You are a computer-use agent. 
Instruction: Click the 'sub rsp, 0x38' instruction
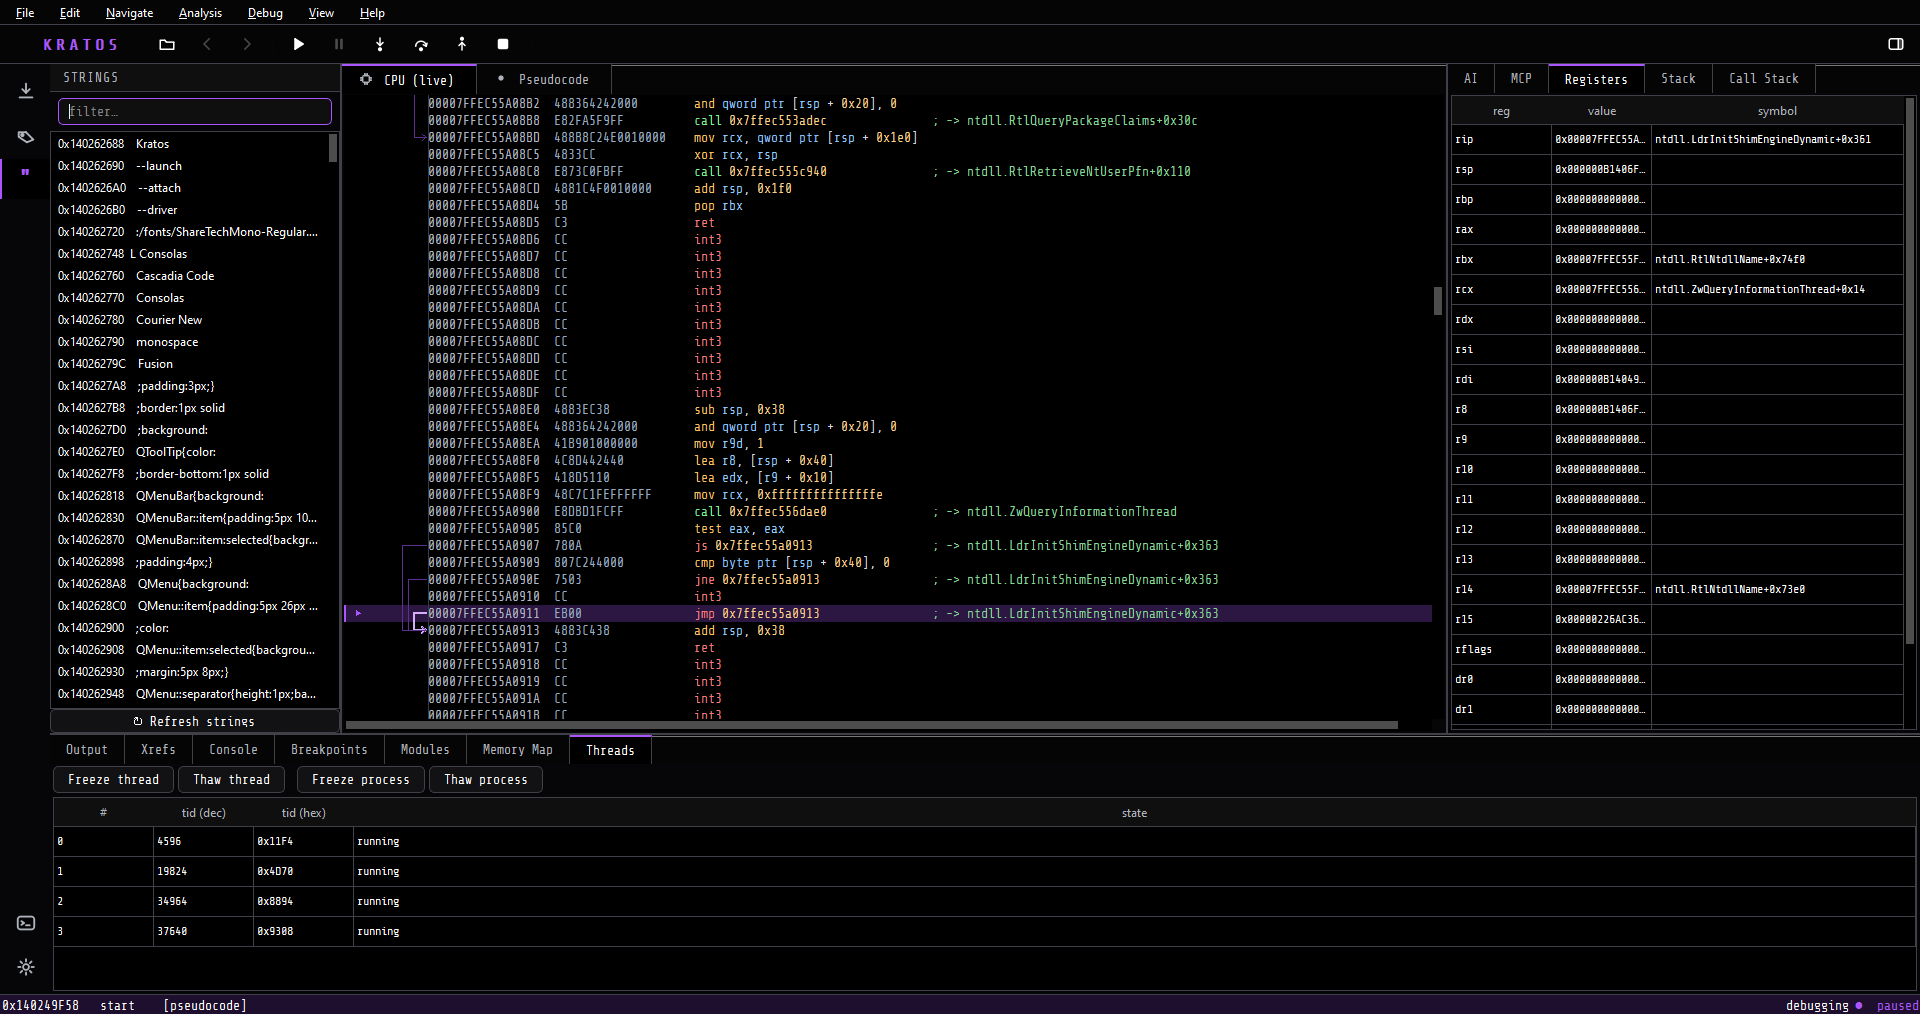click(739, 410)
